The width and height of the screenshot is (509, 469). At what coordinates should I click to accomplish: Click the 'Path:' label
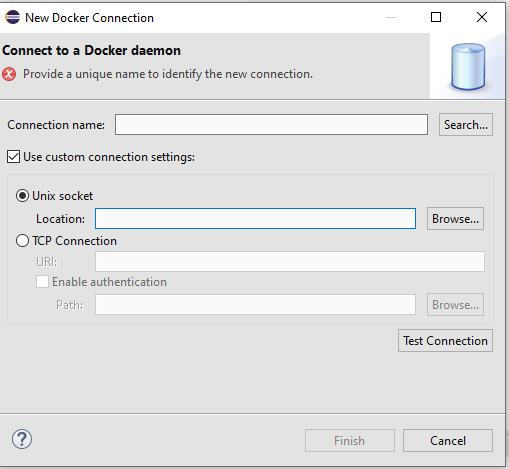(x=69, y=305)
